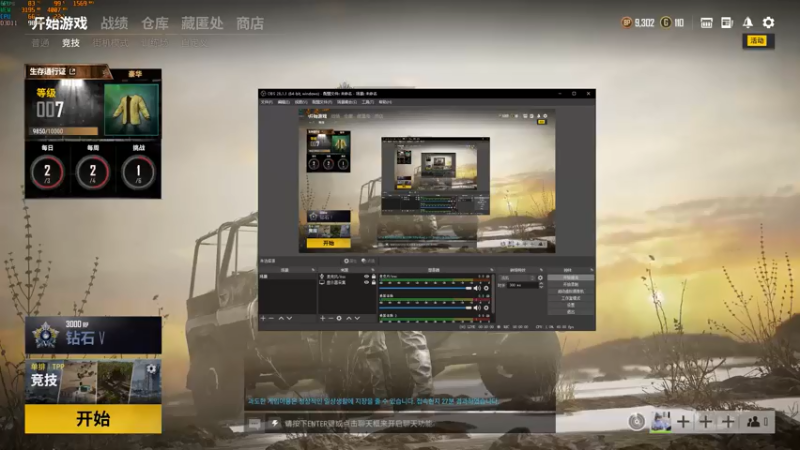Open mode settings gear on 竞技 card
The height and width of the screenshot is (450, 800).
pos(151,369)
